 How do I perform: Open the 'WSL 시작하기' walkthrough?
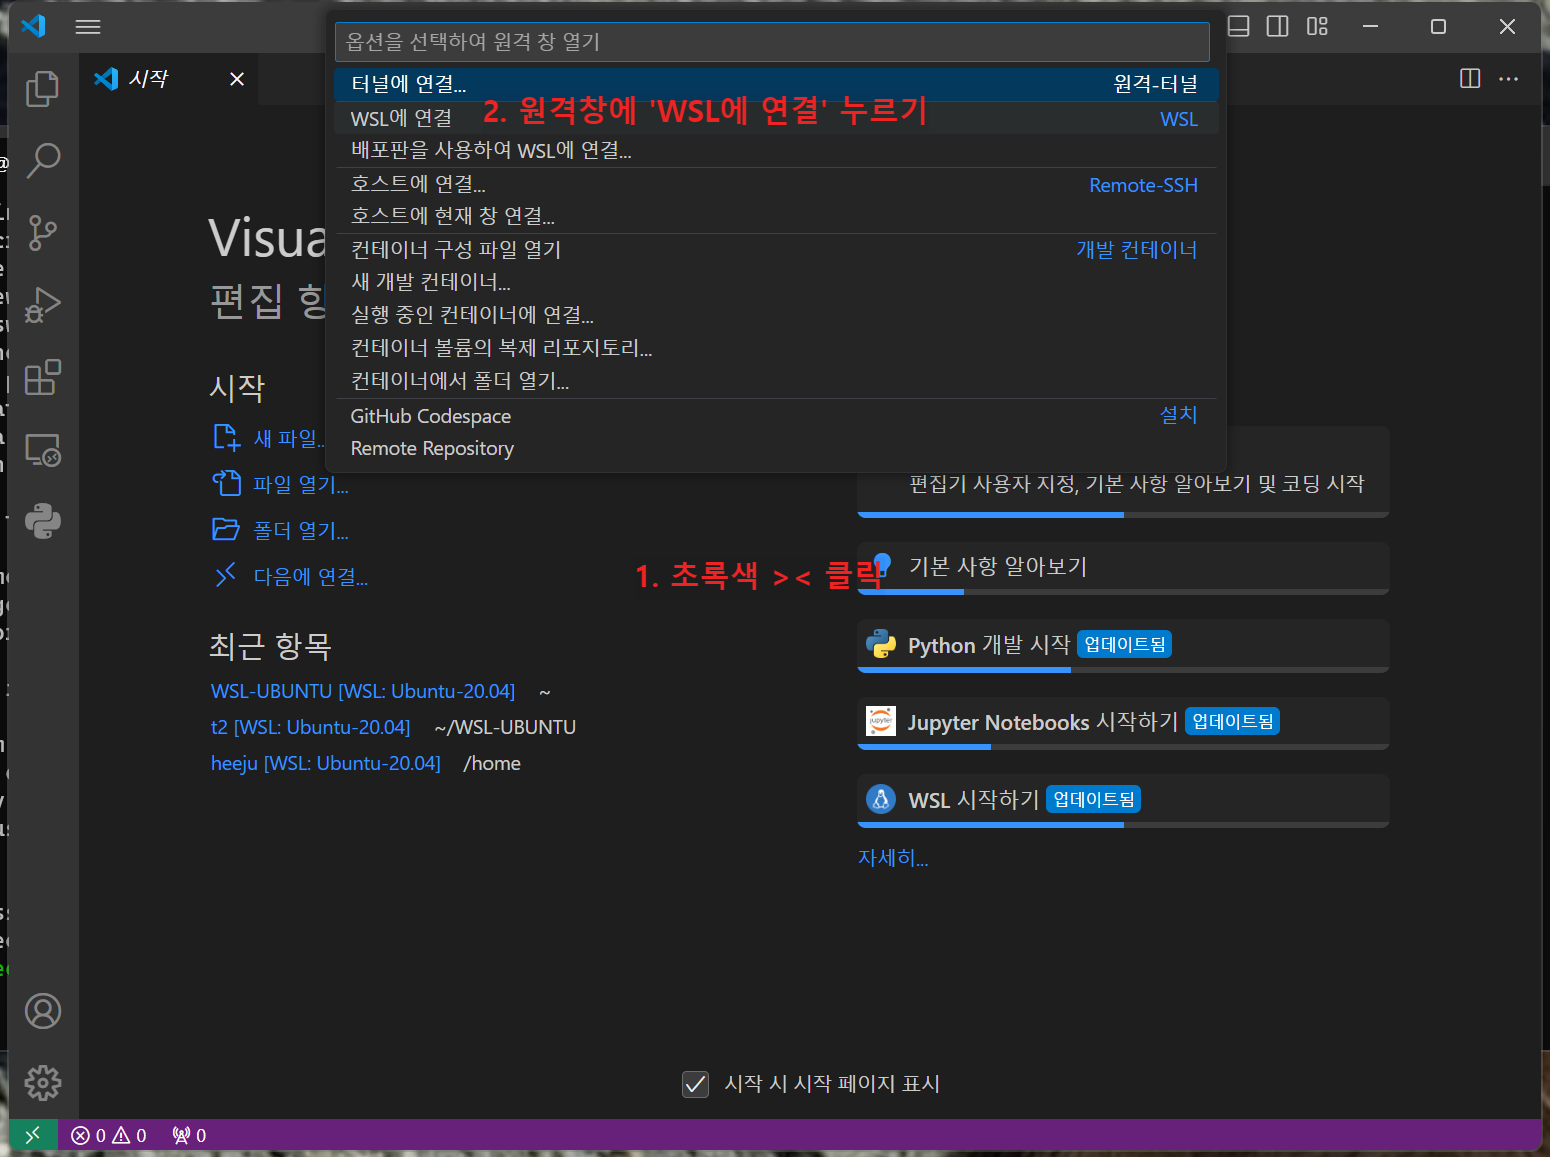[1123, 800]
